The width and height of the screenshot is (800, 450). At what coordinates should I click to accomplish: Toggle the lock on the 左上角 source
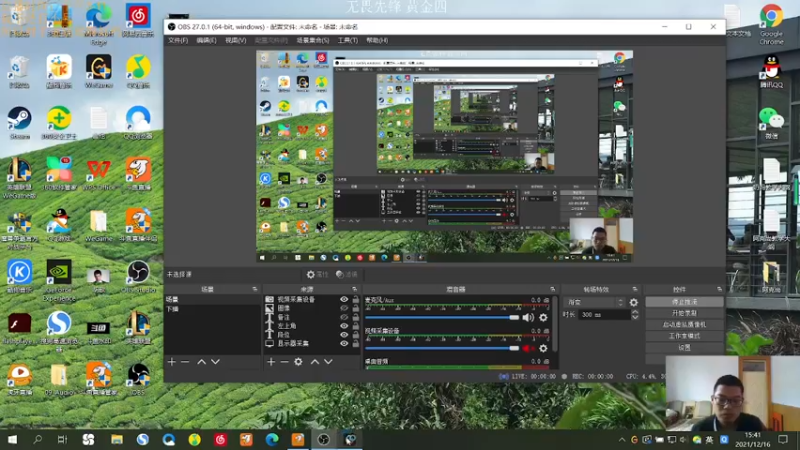point(356,326)
